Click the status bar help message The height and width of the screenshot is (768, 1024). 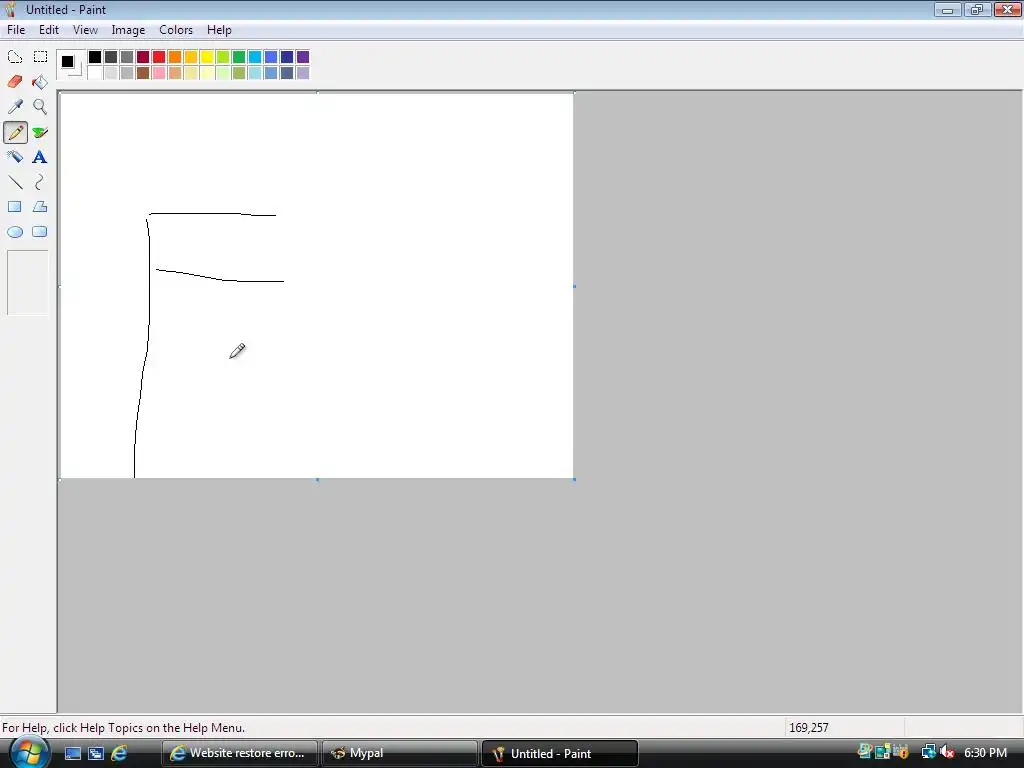click(123, 728)
